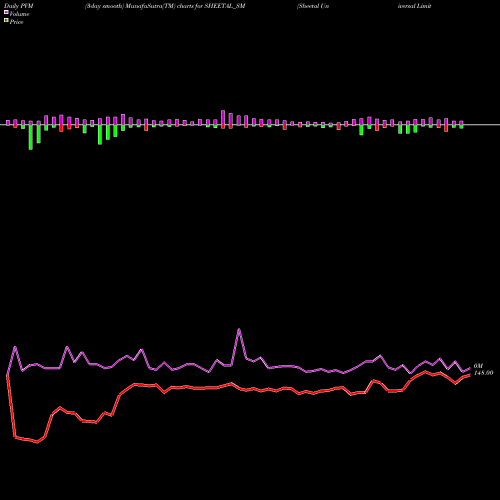Click the 'Sheetal Un' company name text
500x500 pixels.
point(313,6)
